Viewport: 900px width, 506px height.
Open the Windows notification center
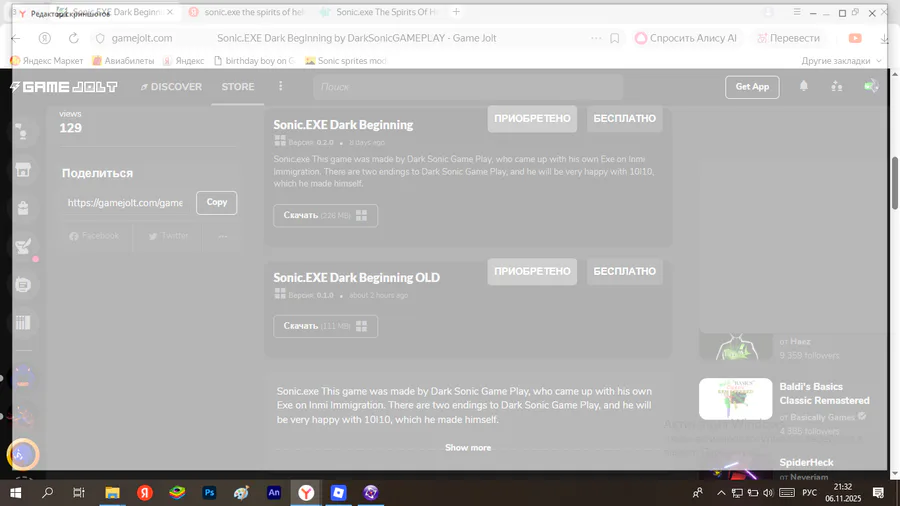[878, 493]
